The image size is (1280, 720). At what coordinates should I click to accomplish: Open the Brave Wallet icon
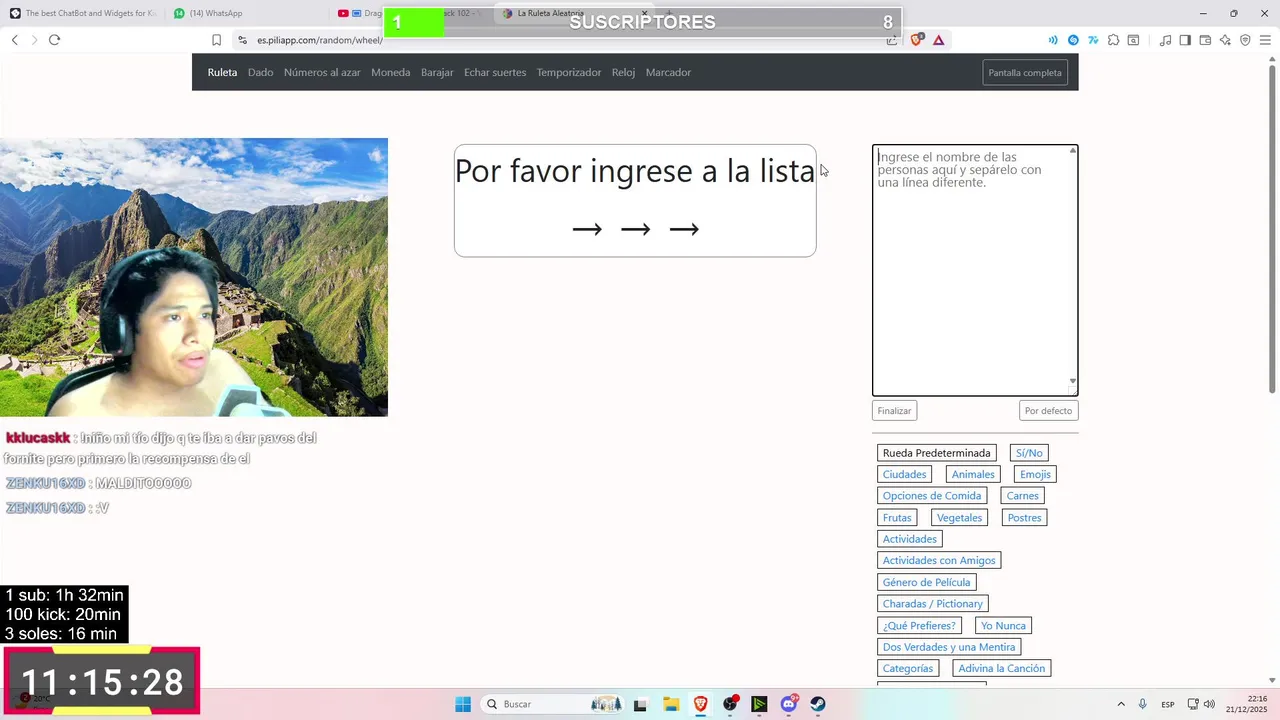pyautogui.click(x=1205, y=40)
